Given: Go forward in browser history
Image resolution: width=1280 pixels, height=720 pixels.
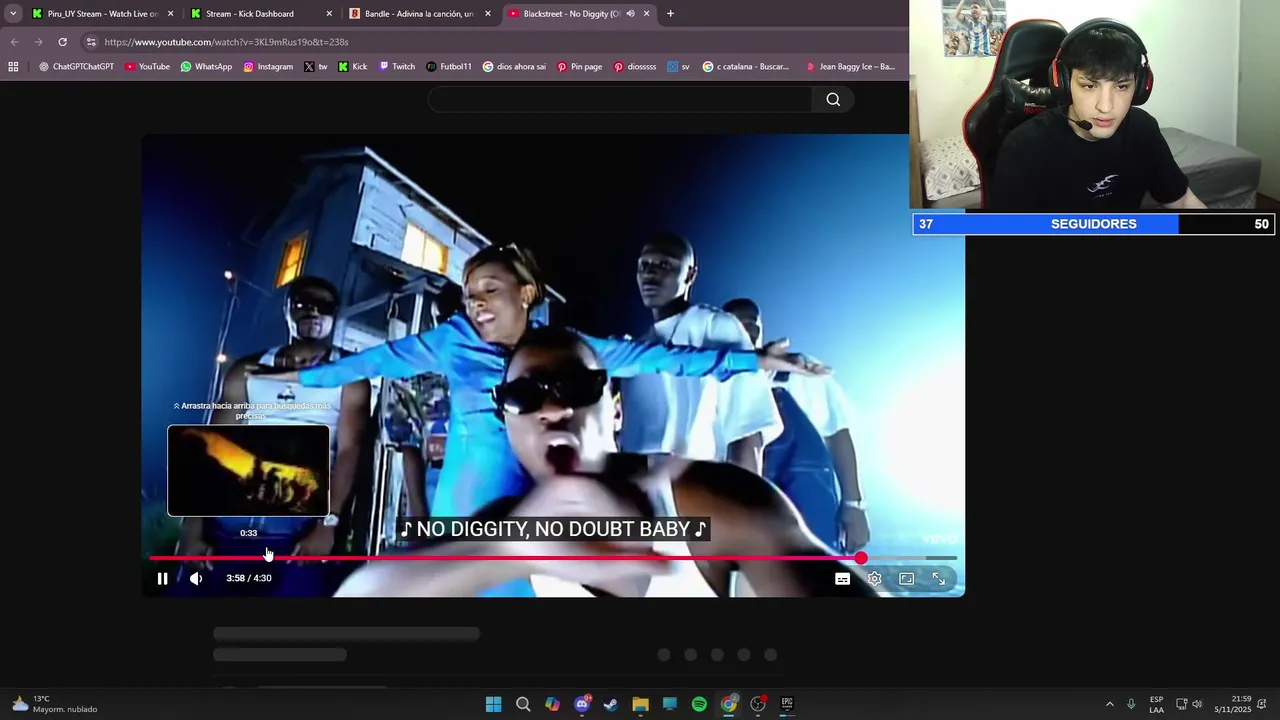Looking at the screenshot, I should coord(38,42).
